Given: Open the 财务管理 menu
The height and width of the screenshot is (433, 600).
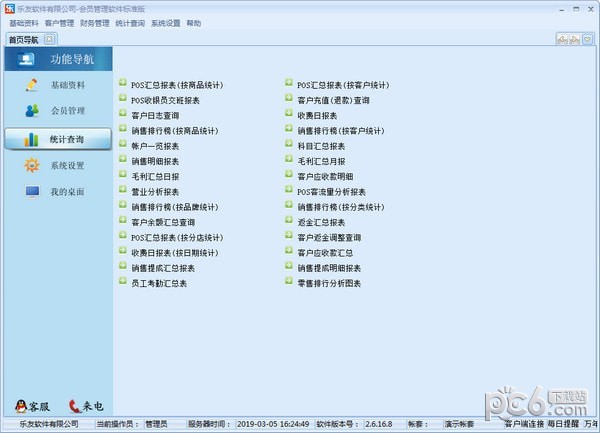Looking at the screenshot, I should pyautogui.click(x=95, y=22).
